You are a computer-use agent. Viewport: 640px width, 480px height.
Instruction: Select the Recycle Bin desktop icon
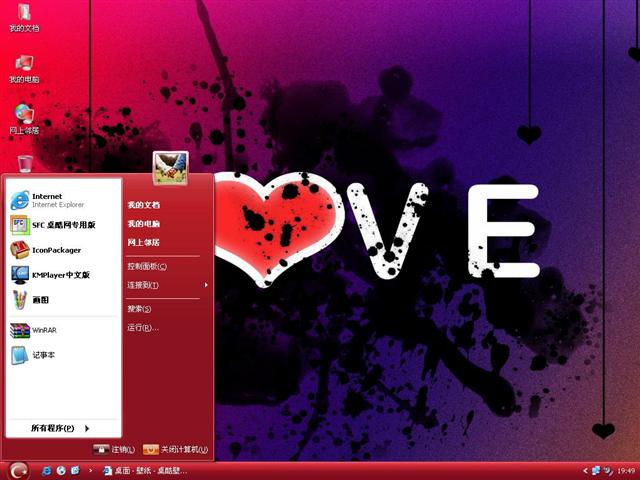tap(25, 164)
